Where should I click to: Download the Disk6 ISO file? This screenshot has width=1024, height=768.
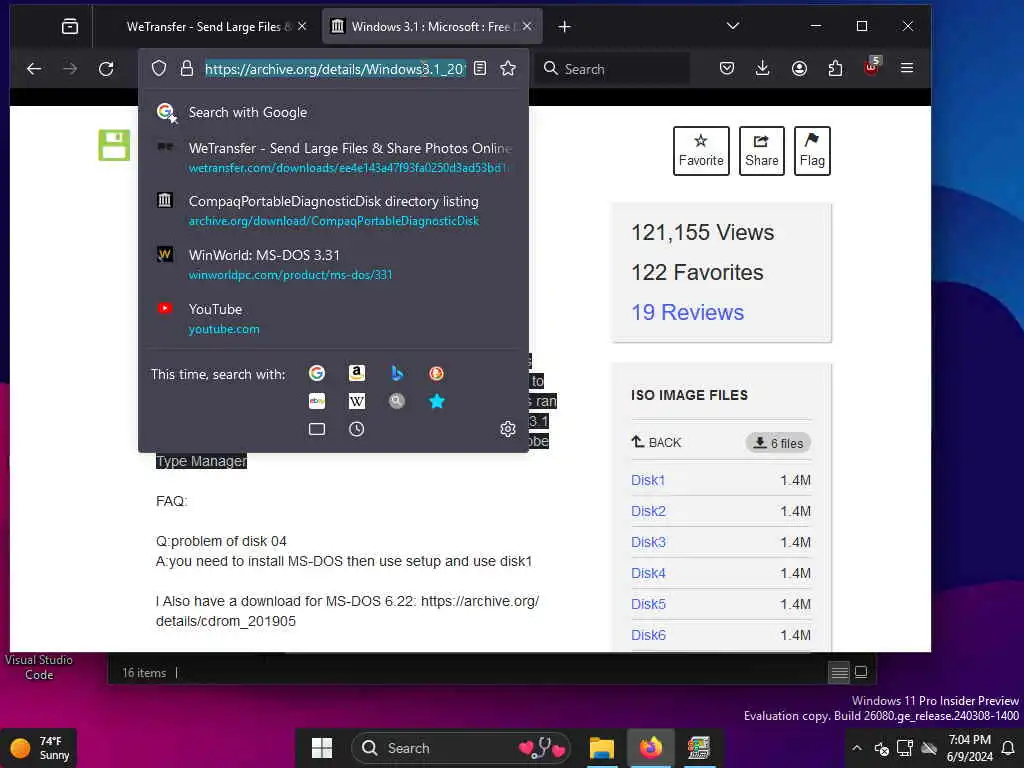point(648,635)
